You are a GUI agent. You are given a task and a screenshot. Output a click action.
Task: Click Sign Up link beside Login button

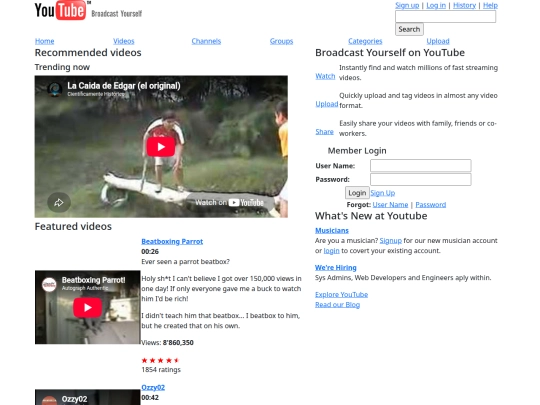[x=383, y=193]
